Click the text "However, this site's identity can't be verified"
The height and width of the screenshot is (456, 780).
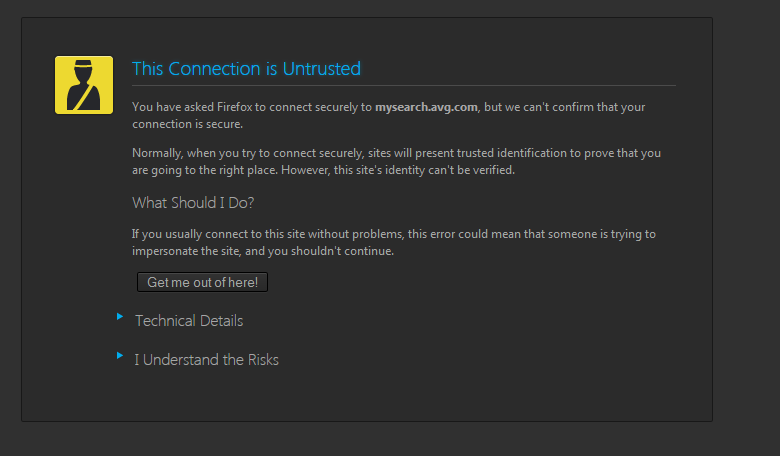(x=398, y=170)
